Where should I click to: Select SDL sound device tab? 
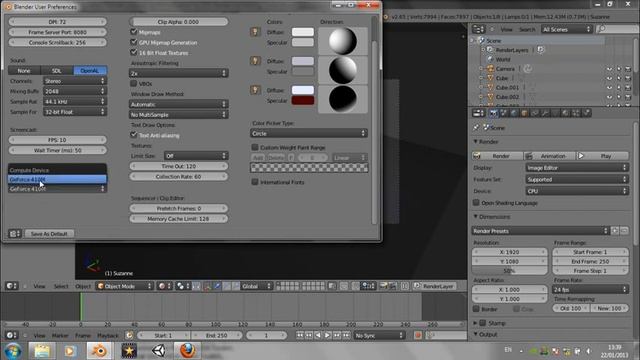[57, 70]
